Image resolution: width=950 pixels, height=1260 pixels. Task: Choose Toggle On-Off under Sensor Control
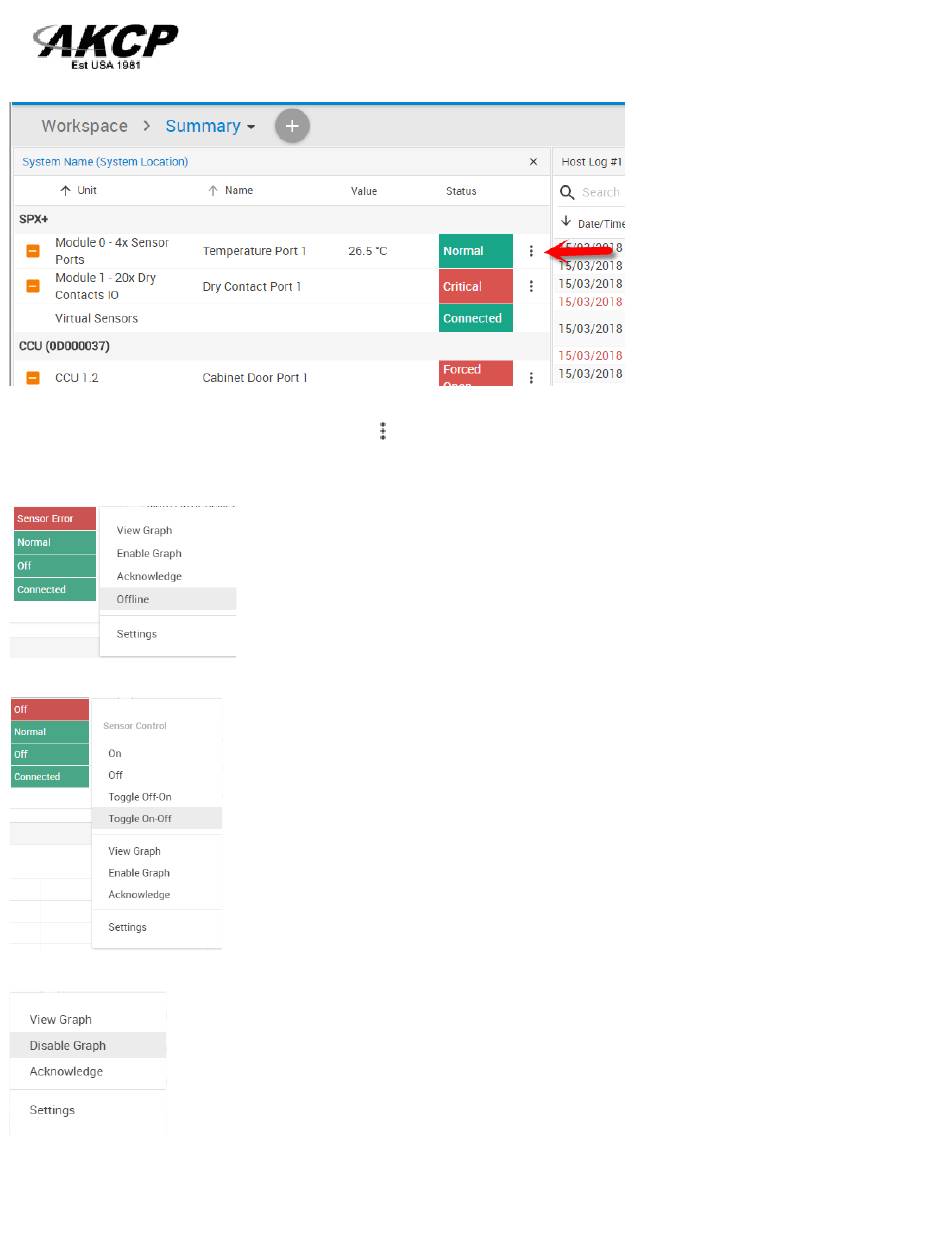point(157,819)
